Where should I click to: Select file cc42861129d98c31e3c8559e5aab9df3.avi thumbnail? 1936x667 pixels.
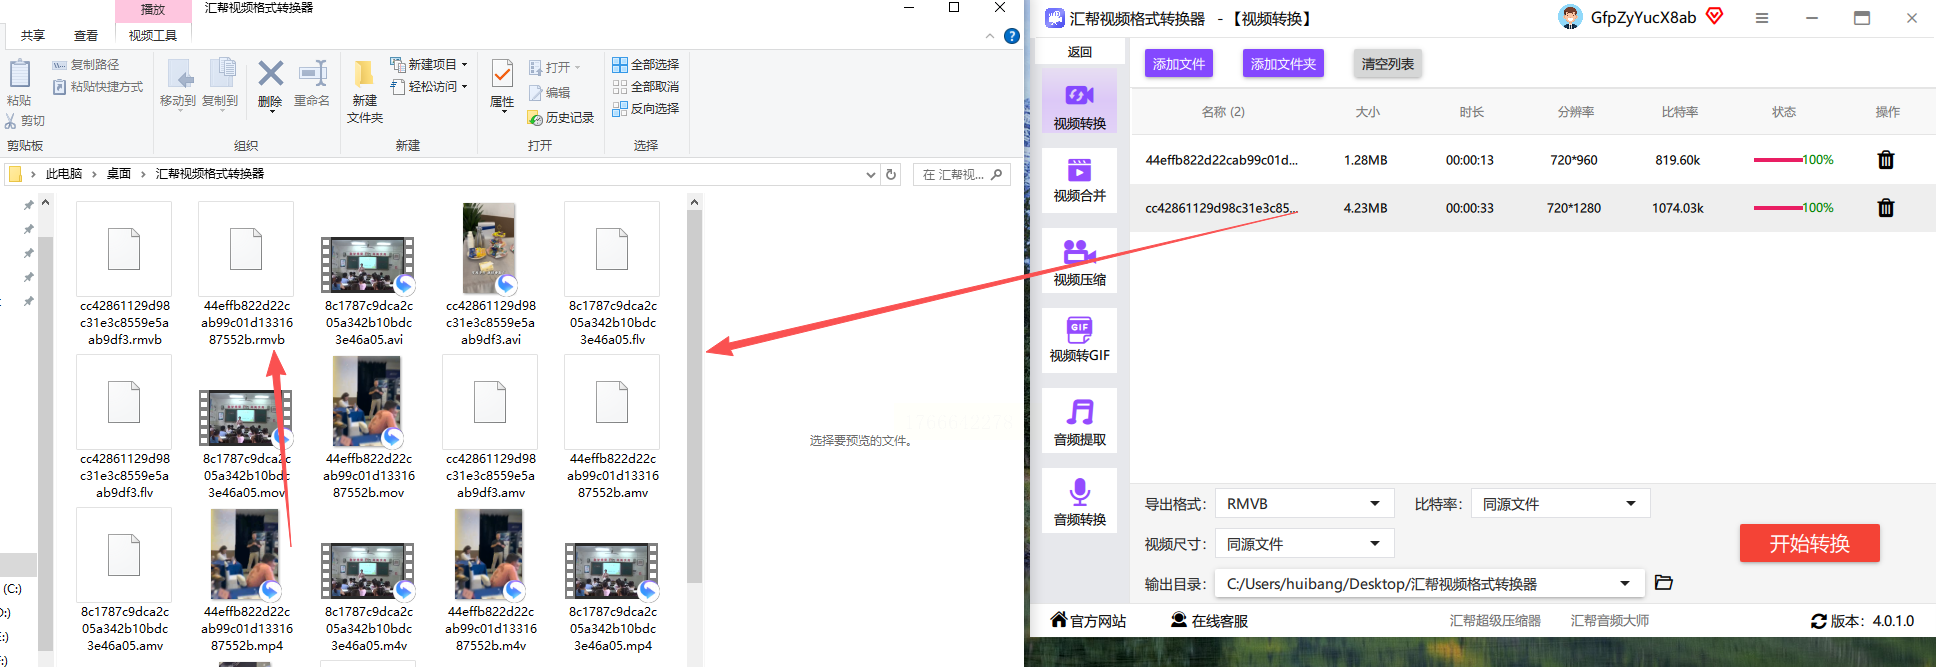(x=490, y=250)
